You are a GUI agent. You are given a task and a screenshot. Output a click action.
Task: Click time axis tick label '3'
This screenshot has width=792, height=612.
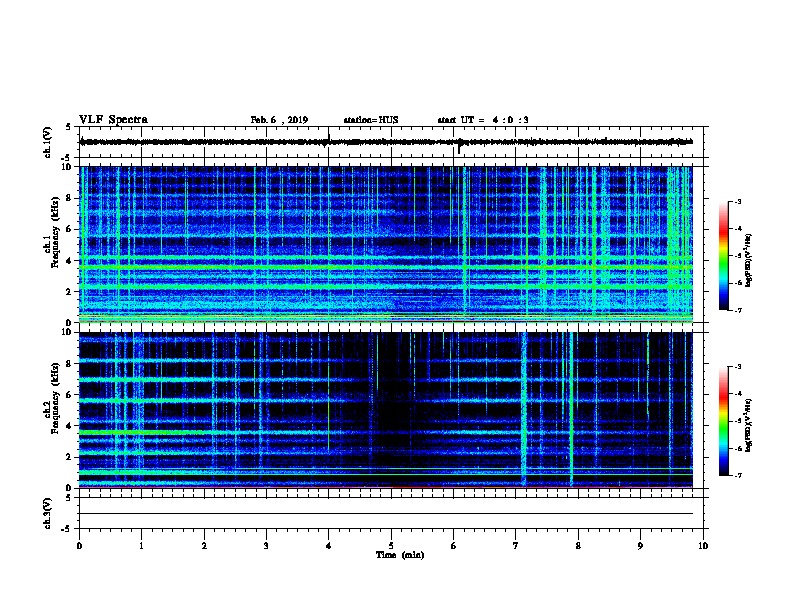(x=266, y=546)
